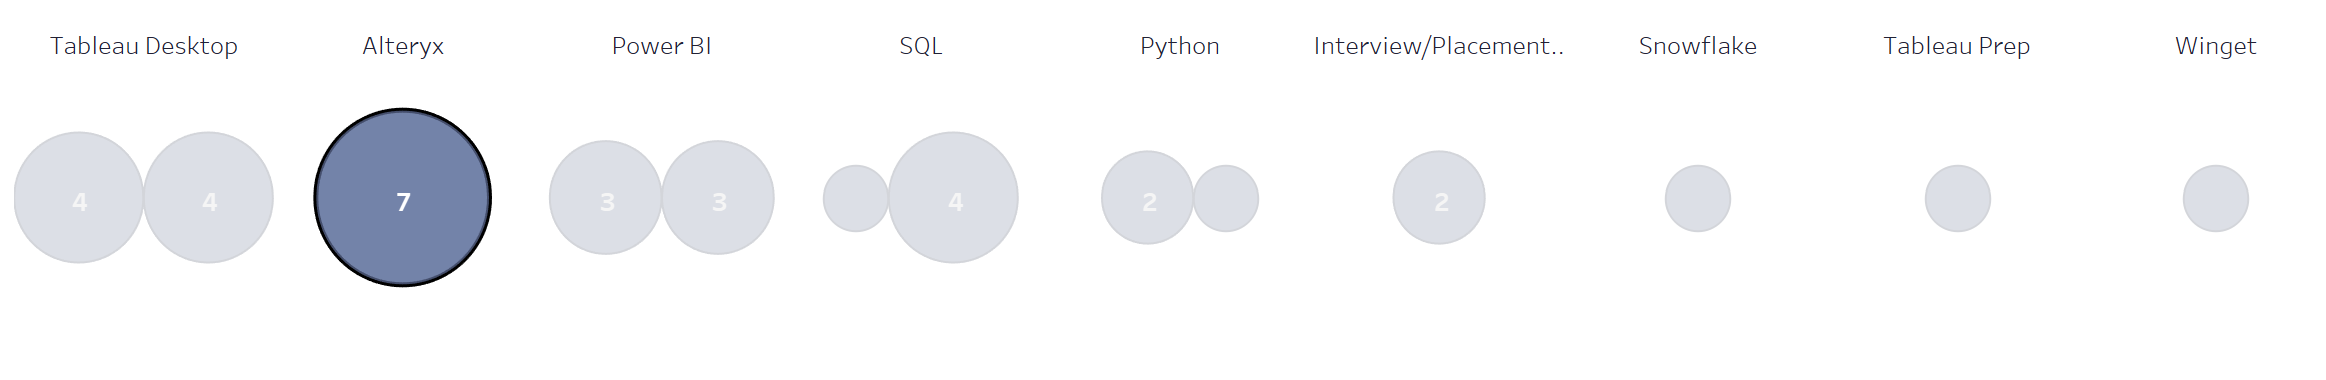Click the first Tableau Desktop bubble labeled 4
The image size is (2326, 380).
pos(79,198)
